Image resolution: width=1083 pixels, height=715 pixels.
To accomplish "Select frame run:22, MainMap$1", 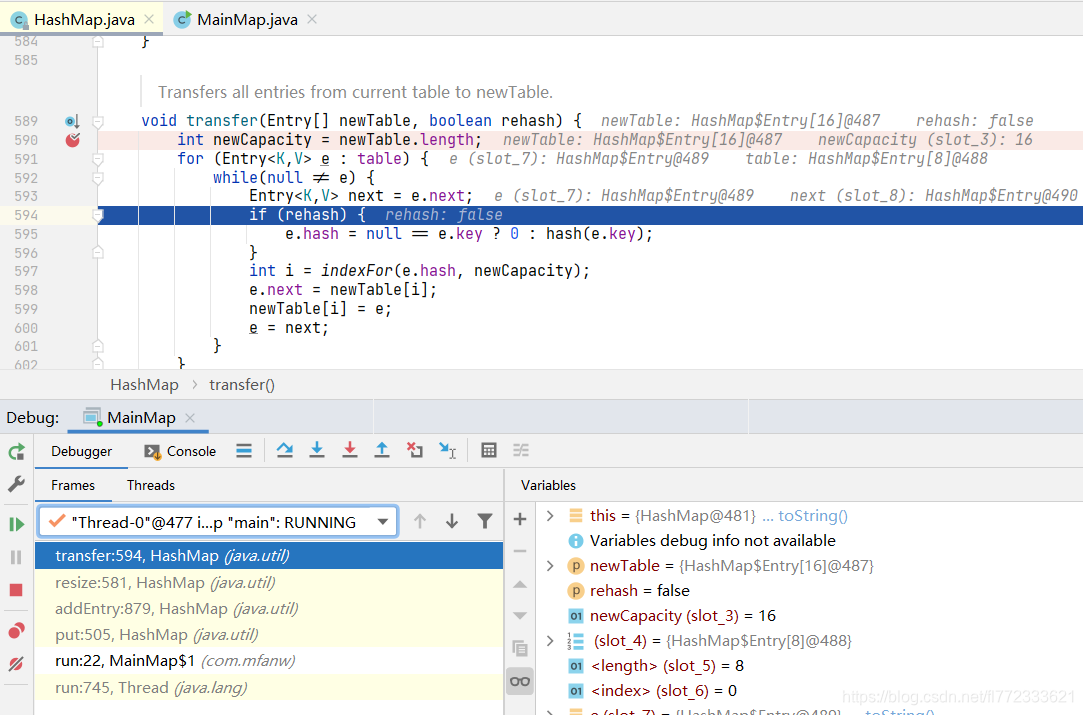I will coord(269,661).
